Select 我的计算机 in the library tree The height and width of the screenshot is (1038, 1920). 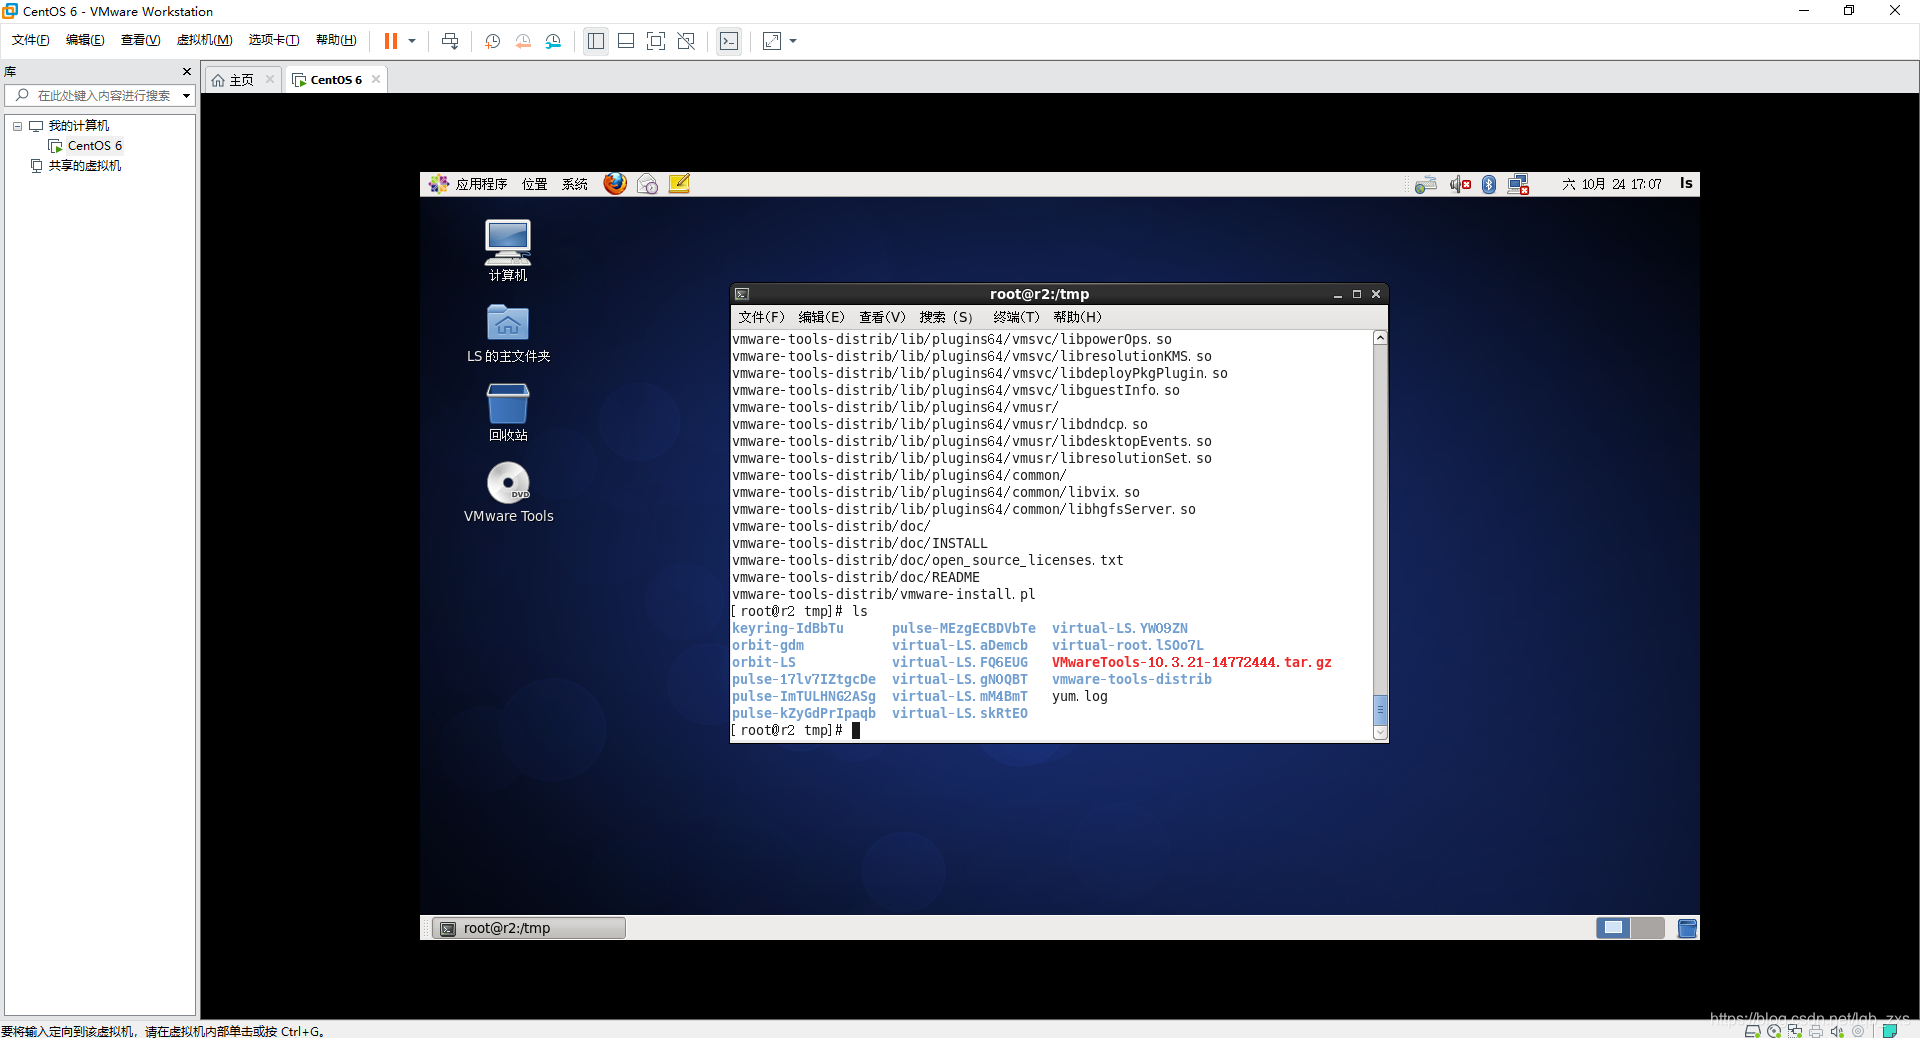(79, 126)
